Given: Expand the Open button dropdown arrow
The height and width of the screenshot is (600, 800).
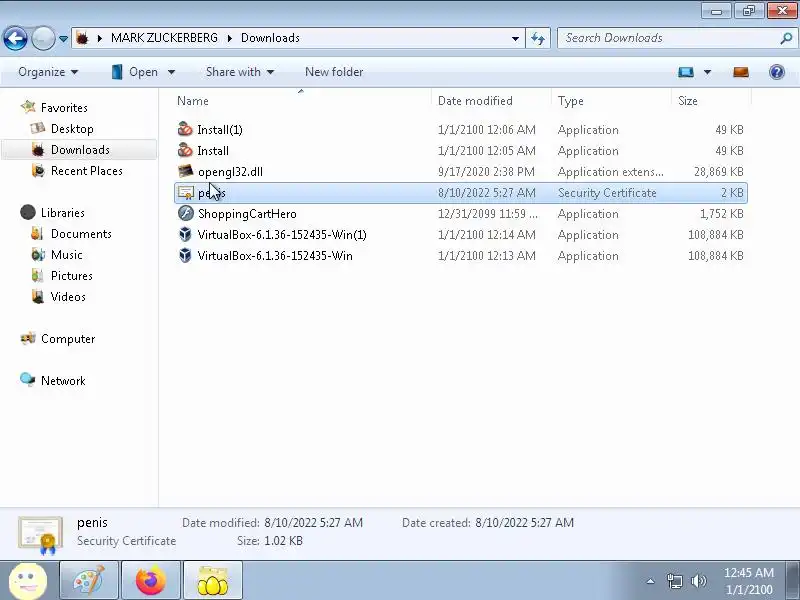Looking at the screenshot, I should (171, 72).
